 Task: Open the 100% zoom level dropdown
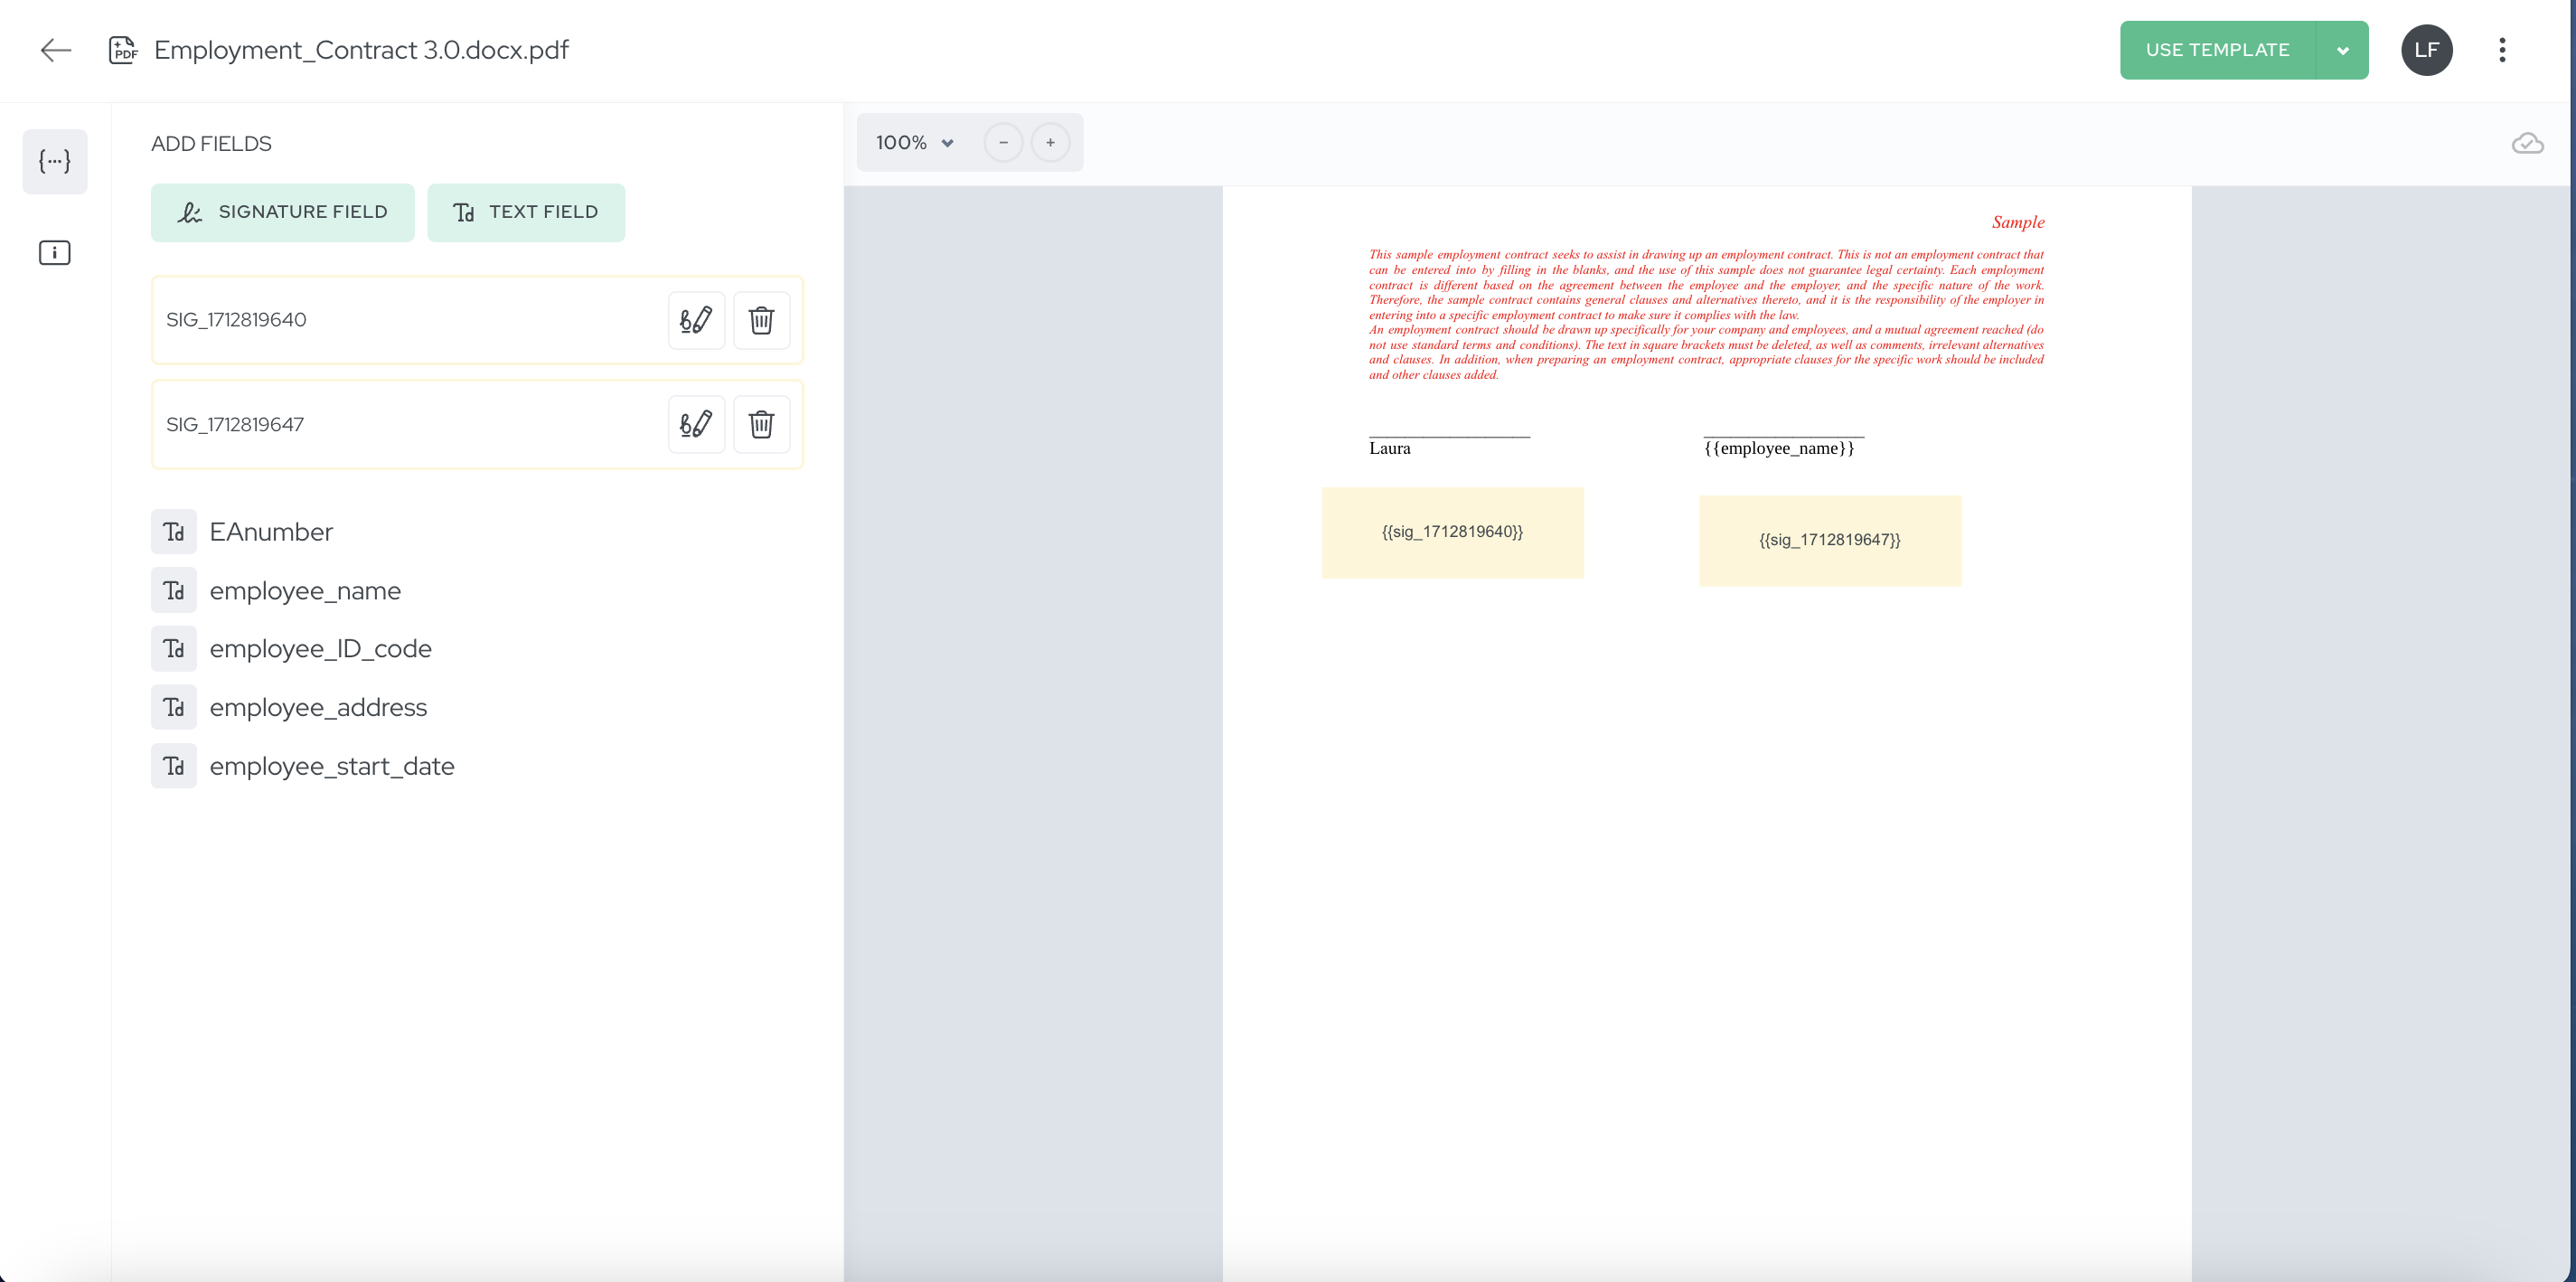915,143
